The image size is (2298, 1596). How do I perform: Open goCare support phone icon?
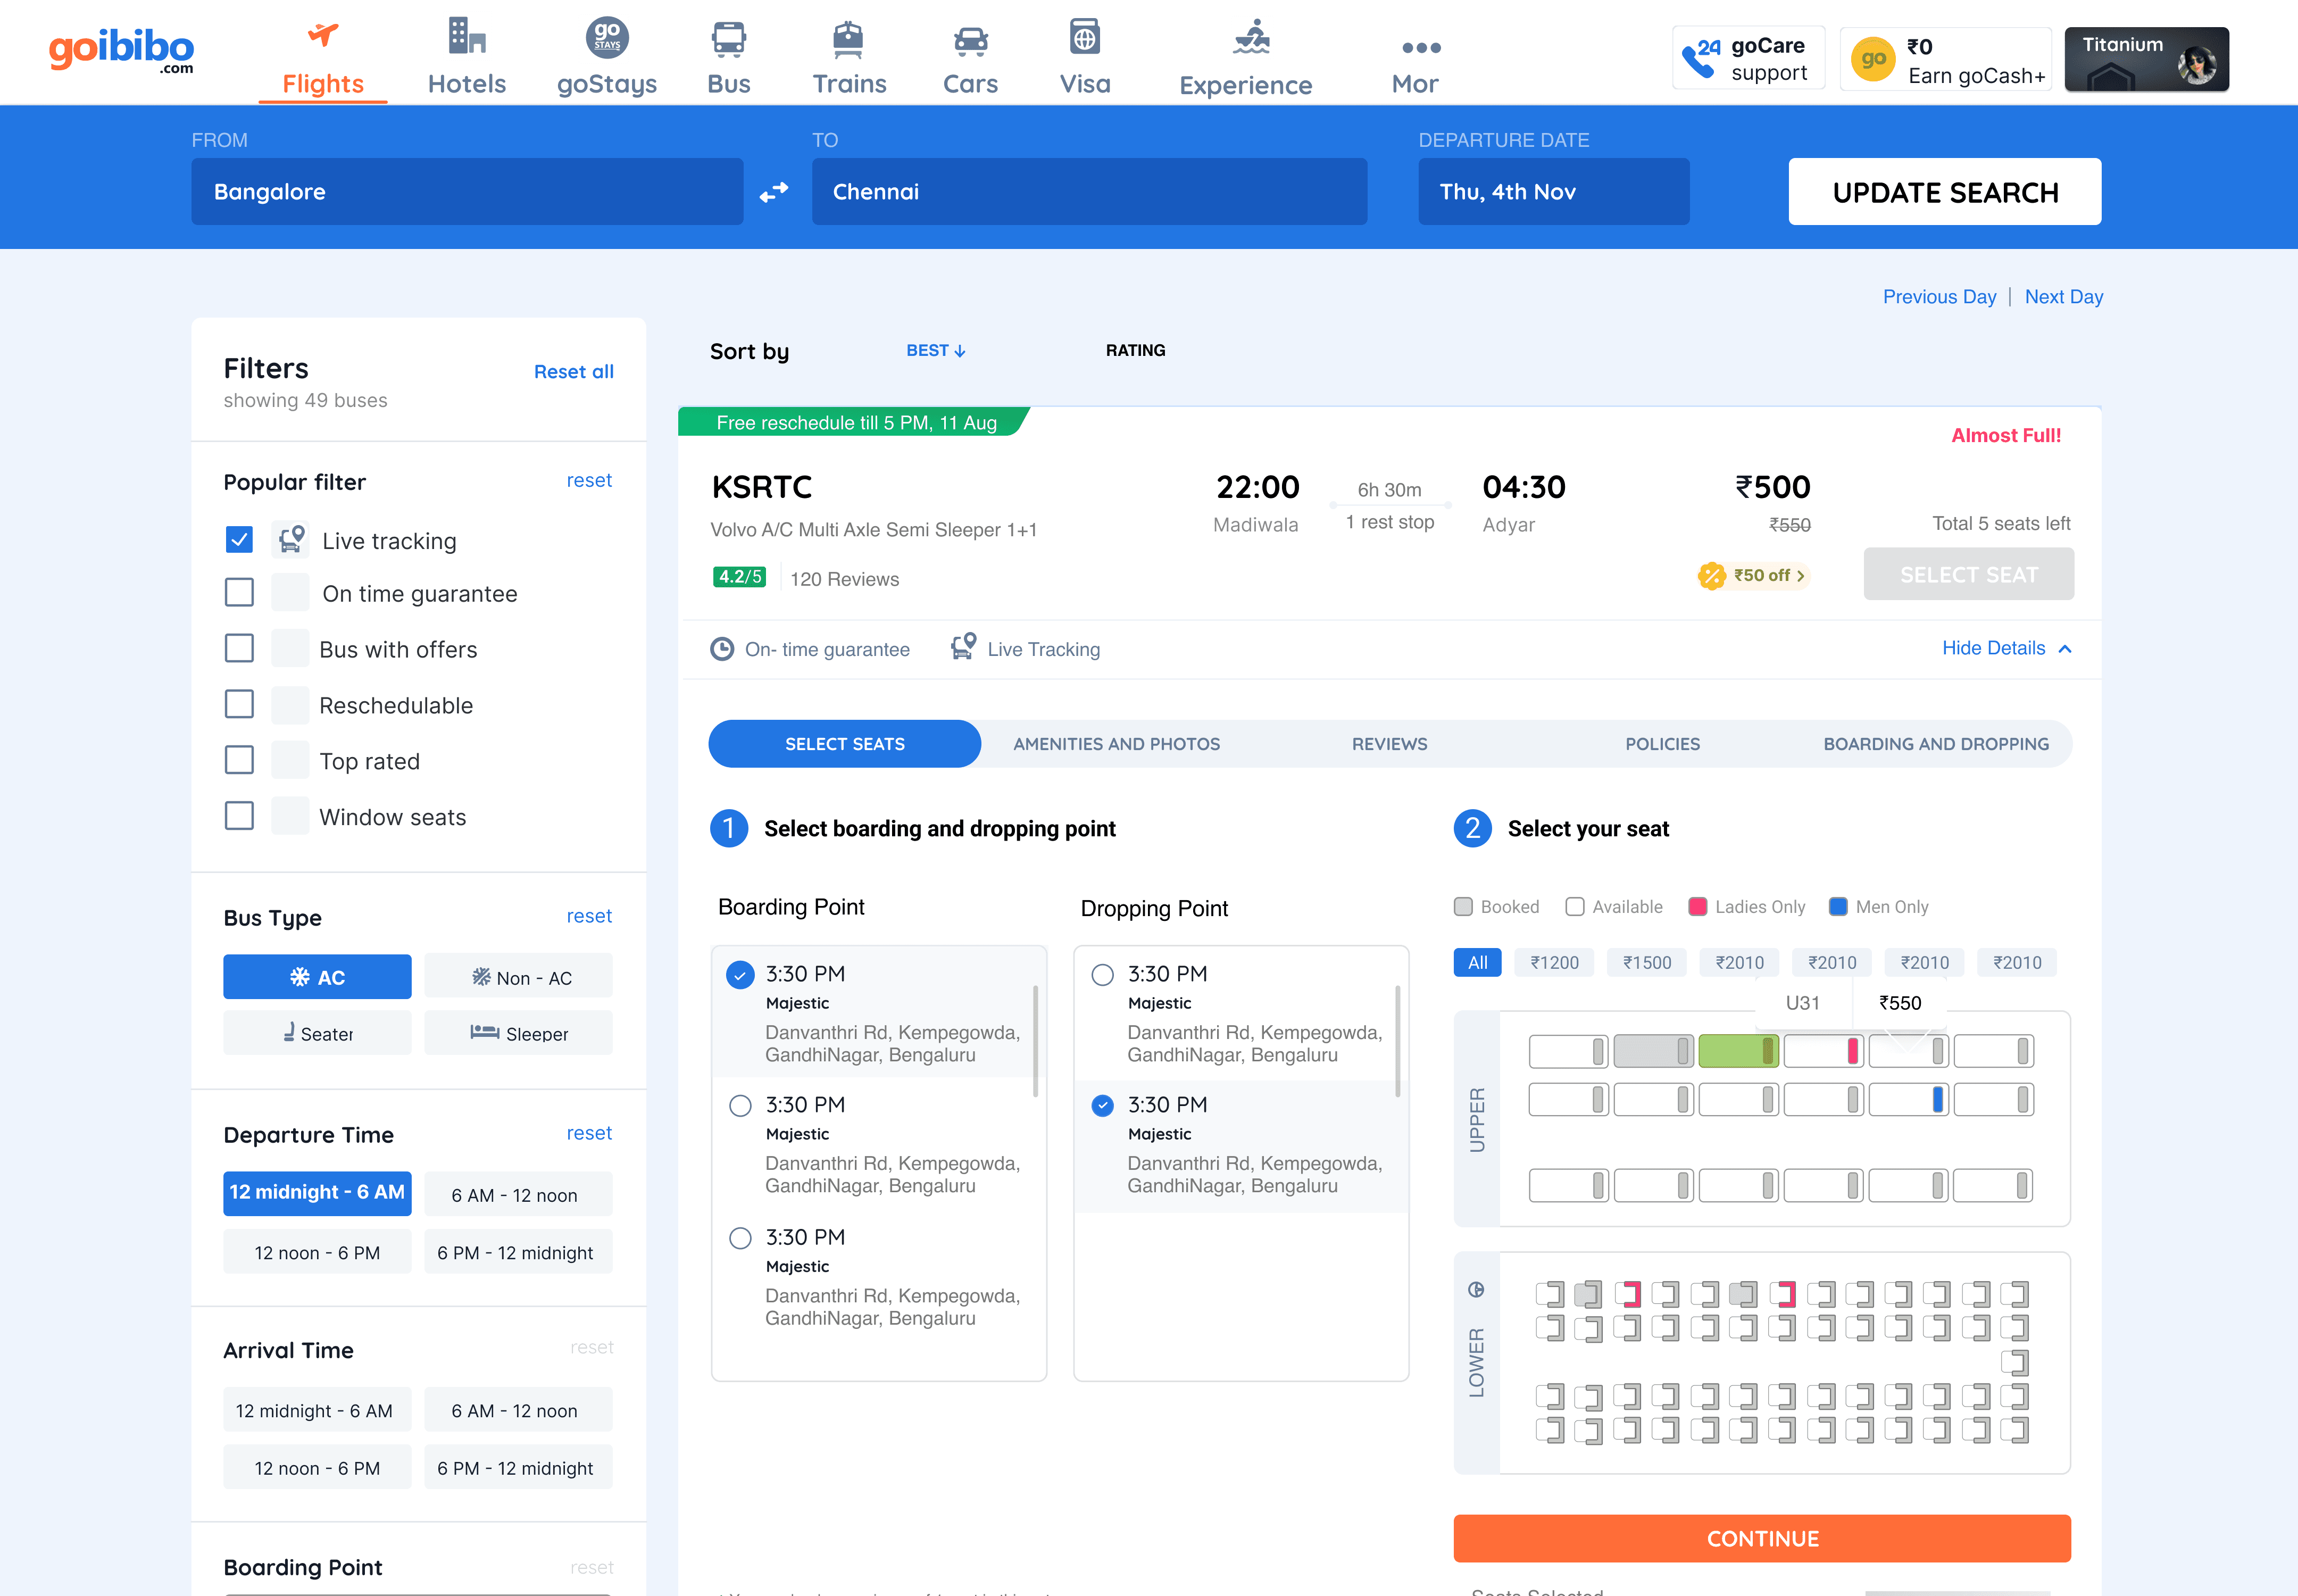point(1700,58)
